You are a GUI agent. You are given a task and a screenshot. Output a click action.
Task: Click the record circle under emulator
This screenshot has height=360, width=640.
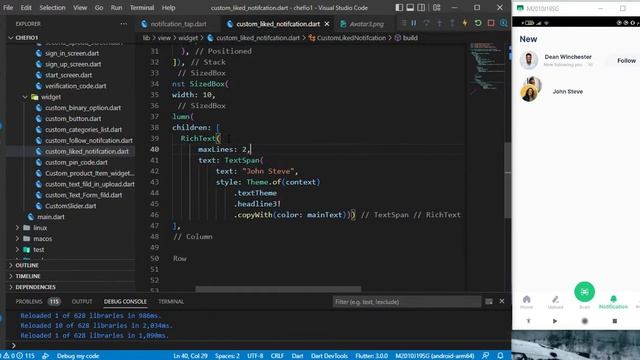click(x=584, y=321)
